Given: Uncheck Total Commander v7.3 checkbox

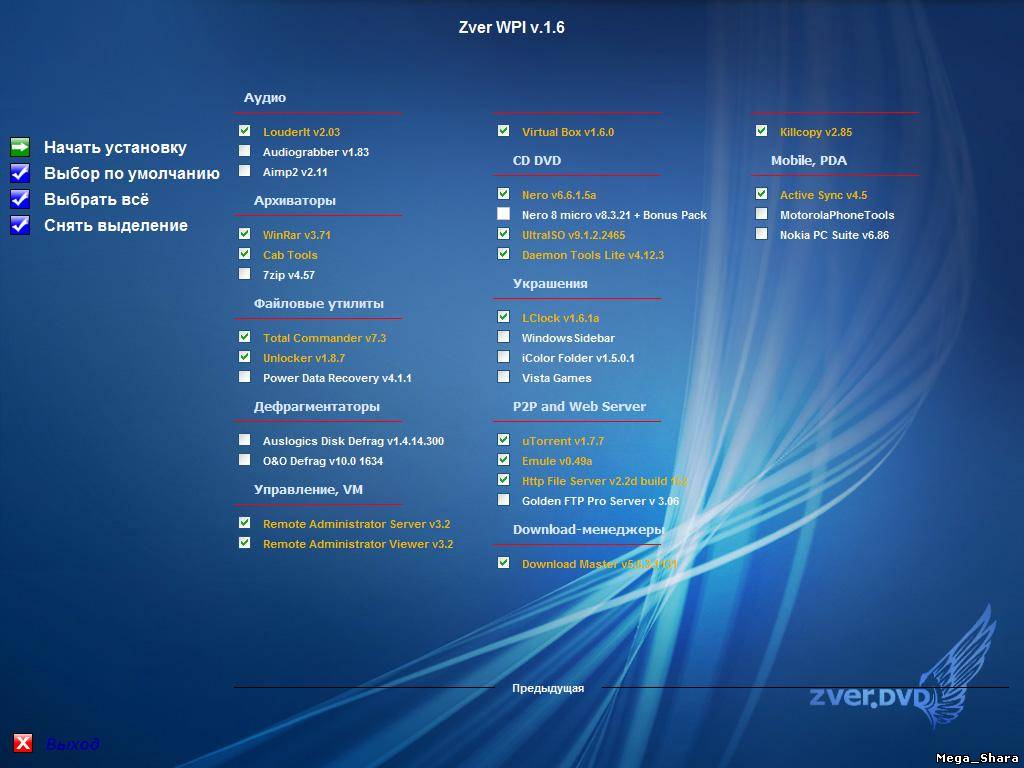Looking at the screenshot, I should [244, 337].
